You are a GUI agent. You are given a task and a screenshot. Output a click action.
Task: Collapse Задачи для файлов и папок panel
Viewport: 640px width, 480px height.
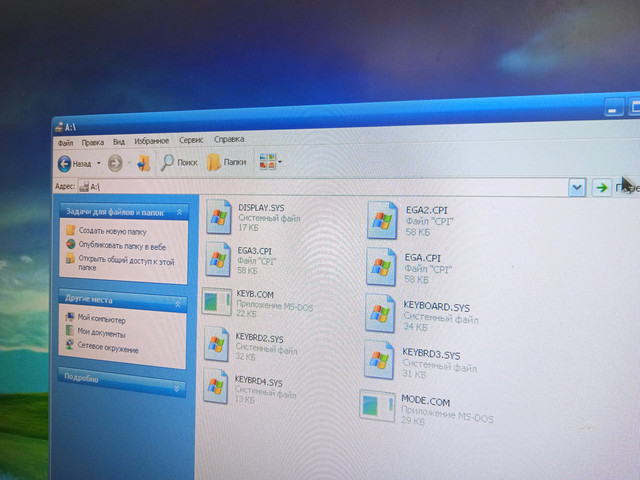pos(179,212)
